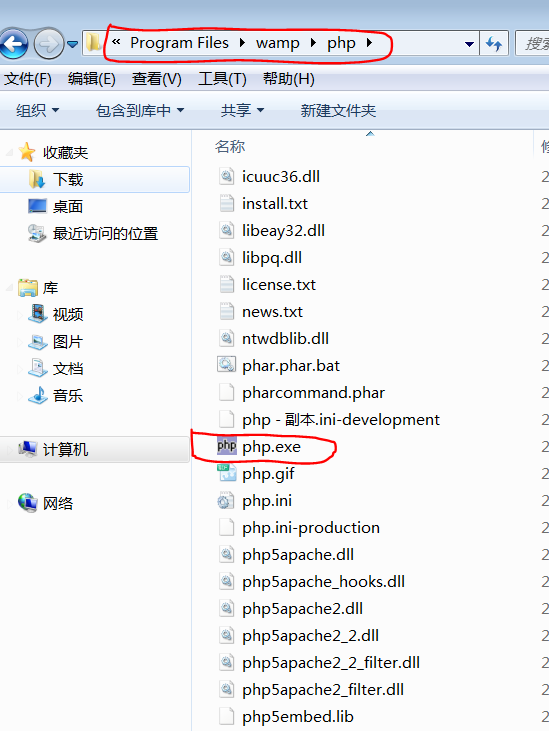Open 包含到库中 dropdown

pos(140,110)
